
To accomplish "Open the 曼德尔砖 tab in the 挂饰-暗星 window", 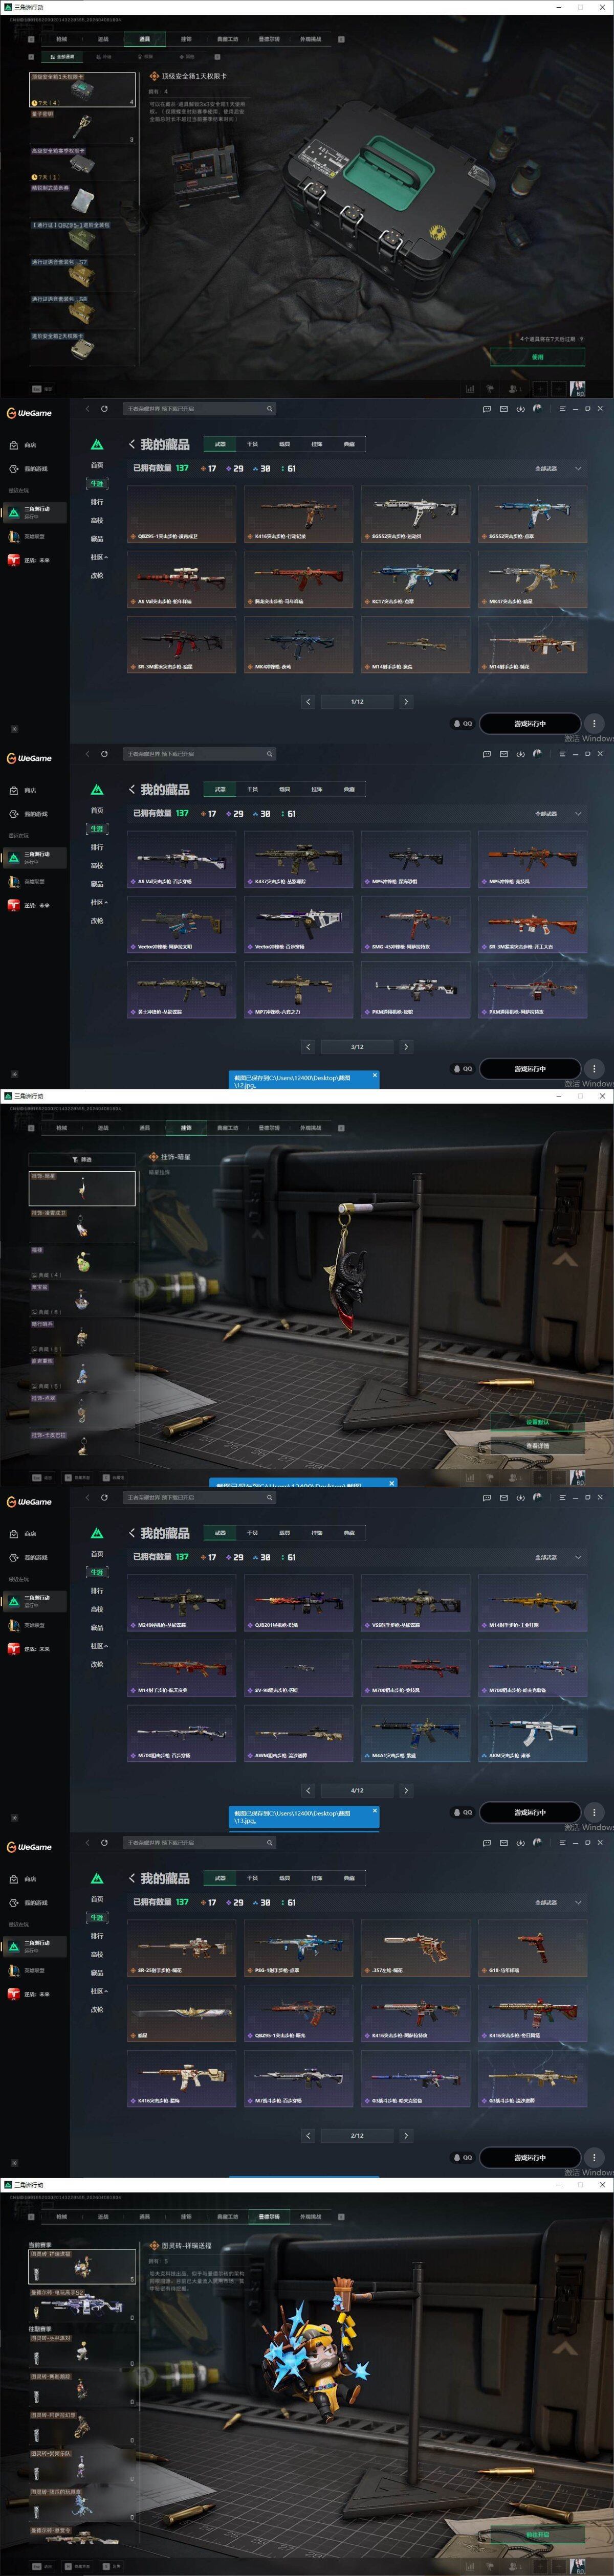I will point(269,1128).
